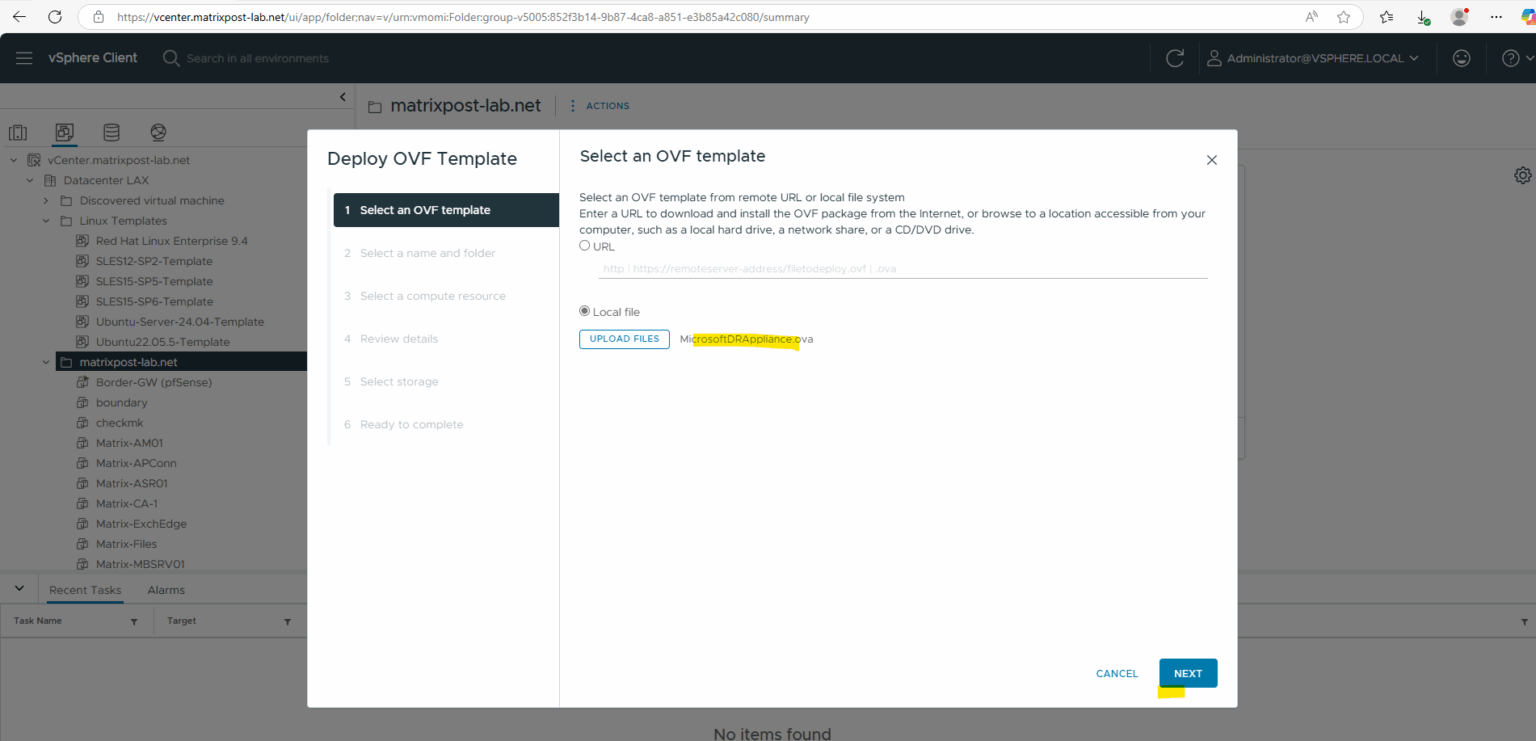Select the Local file radio button
This screenshot has width=1536, height=741.
click(x=584, y=310)
